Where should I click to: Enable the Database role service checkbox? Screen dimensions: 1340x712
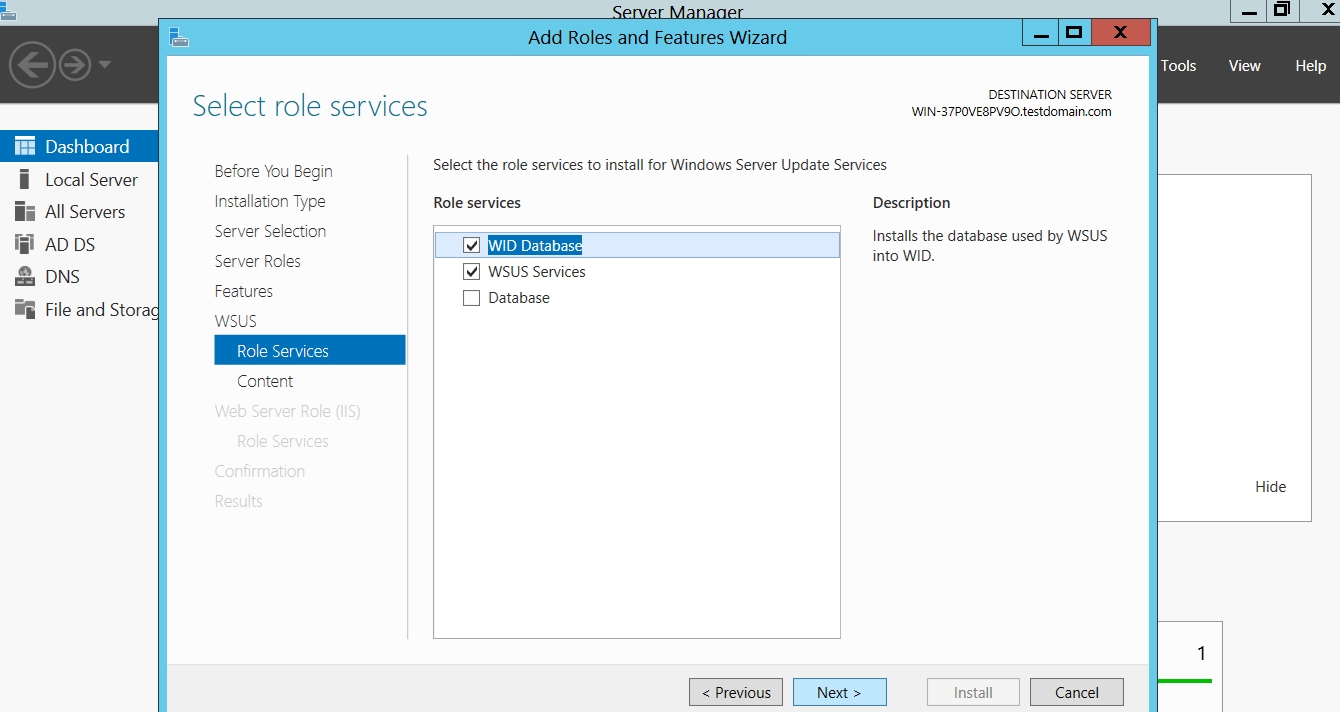click(x=472, y=298)
